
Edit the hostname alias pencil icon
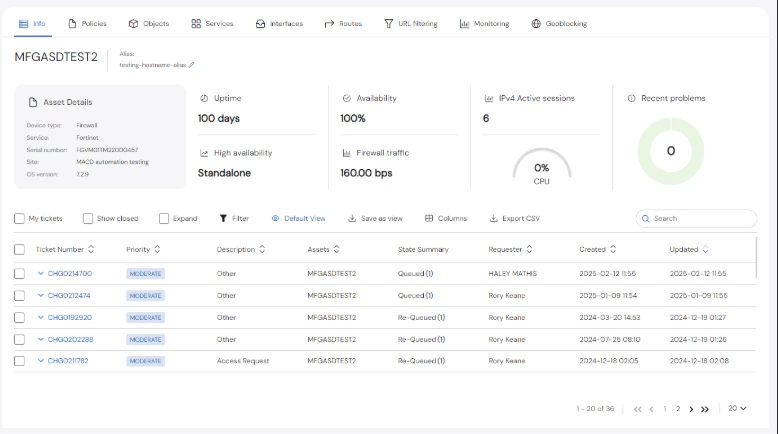coord(192,65)
